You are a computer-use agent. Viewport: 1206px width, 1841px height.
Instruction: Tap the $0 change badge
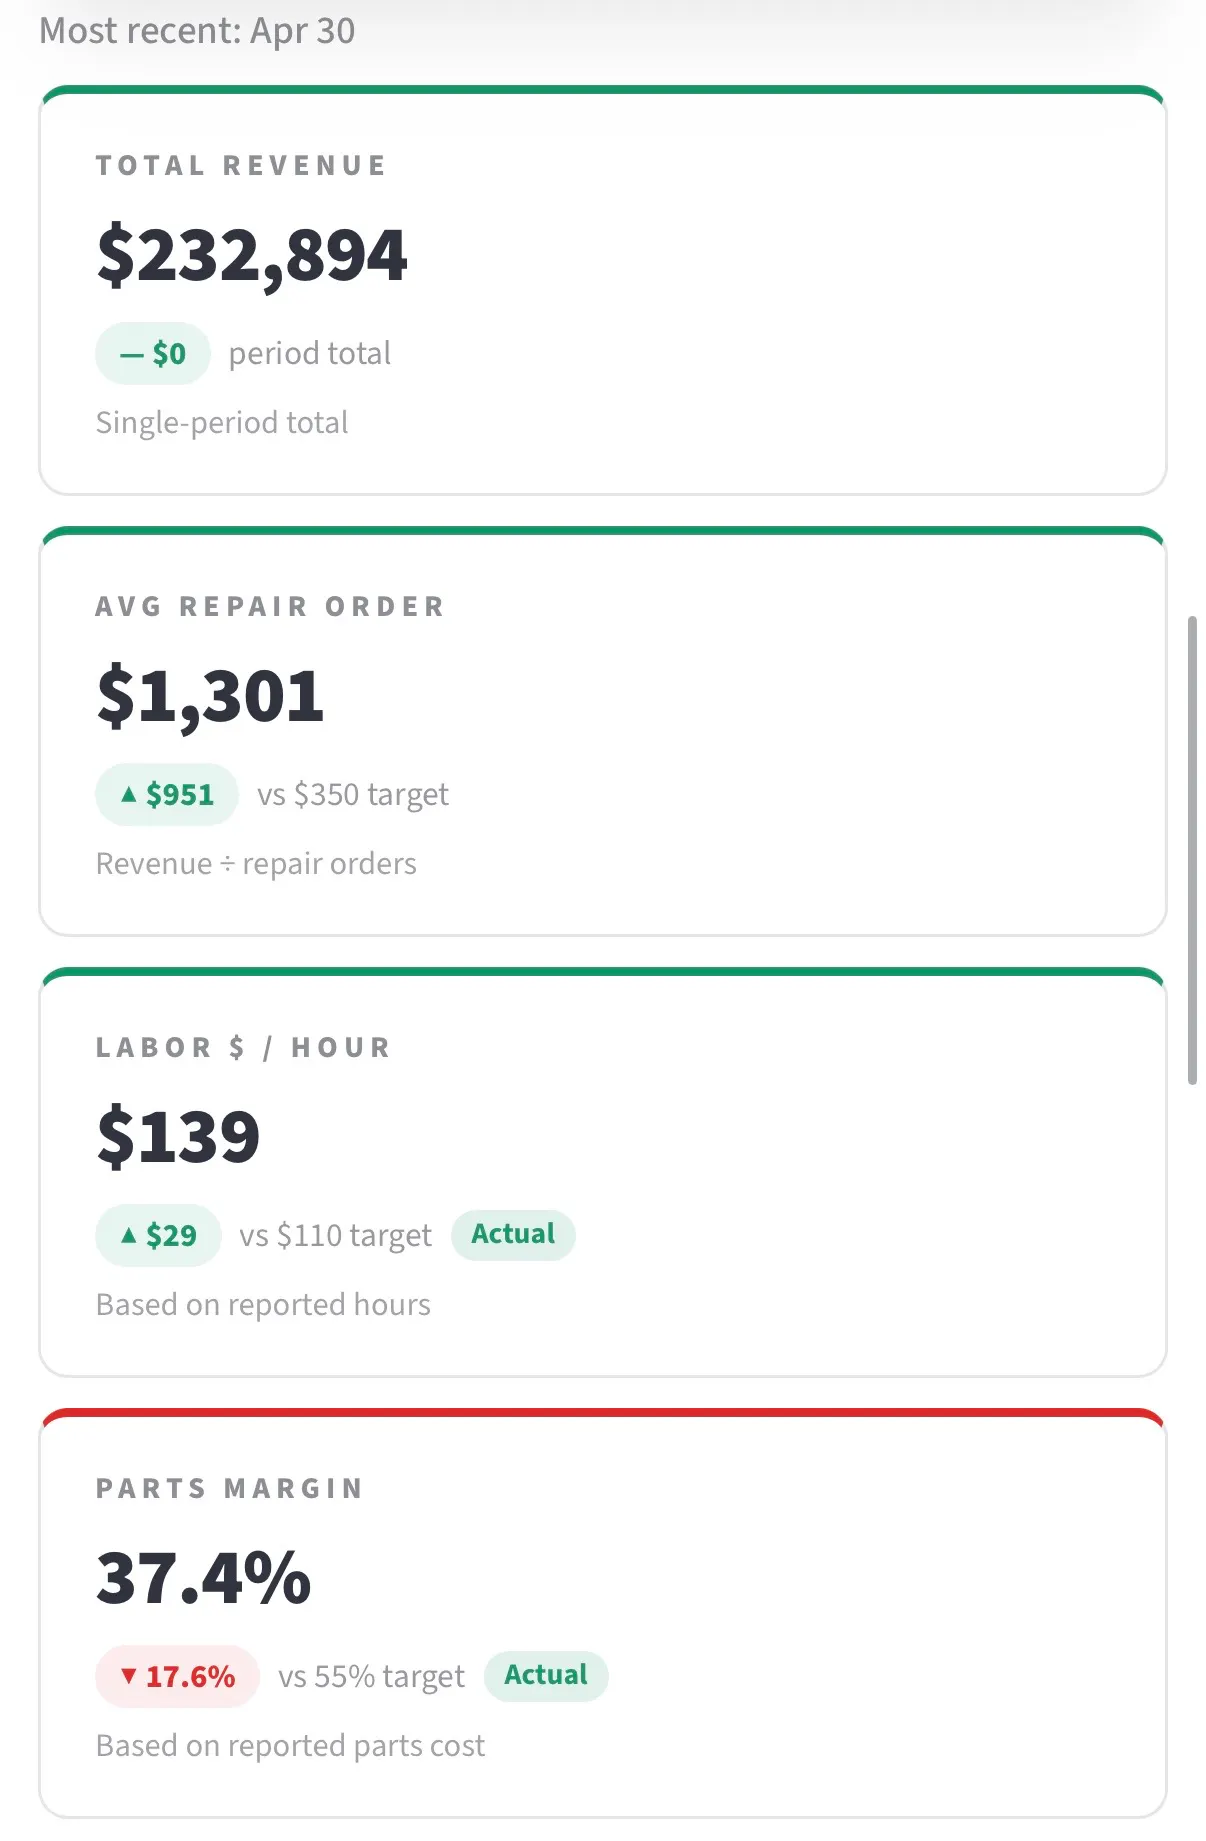(153, 354)
